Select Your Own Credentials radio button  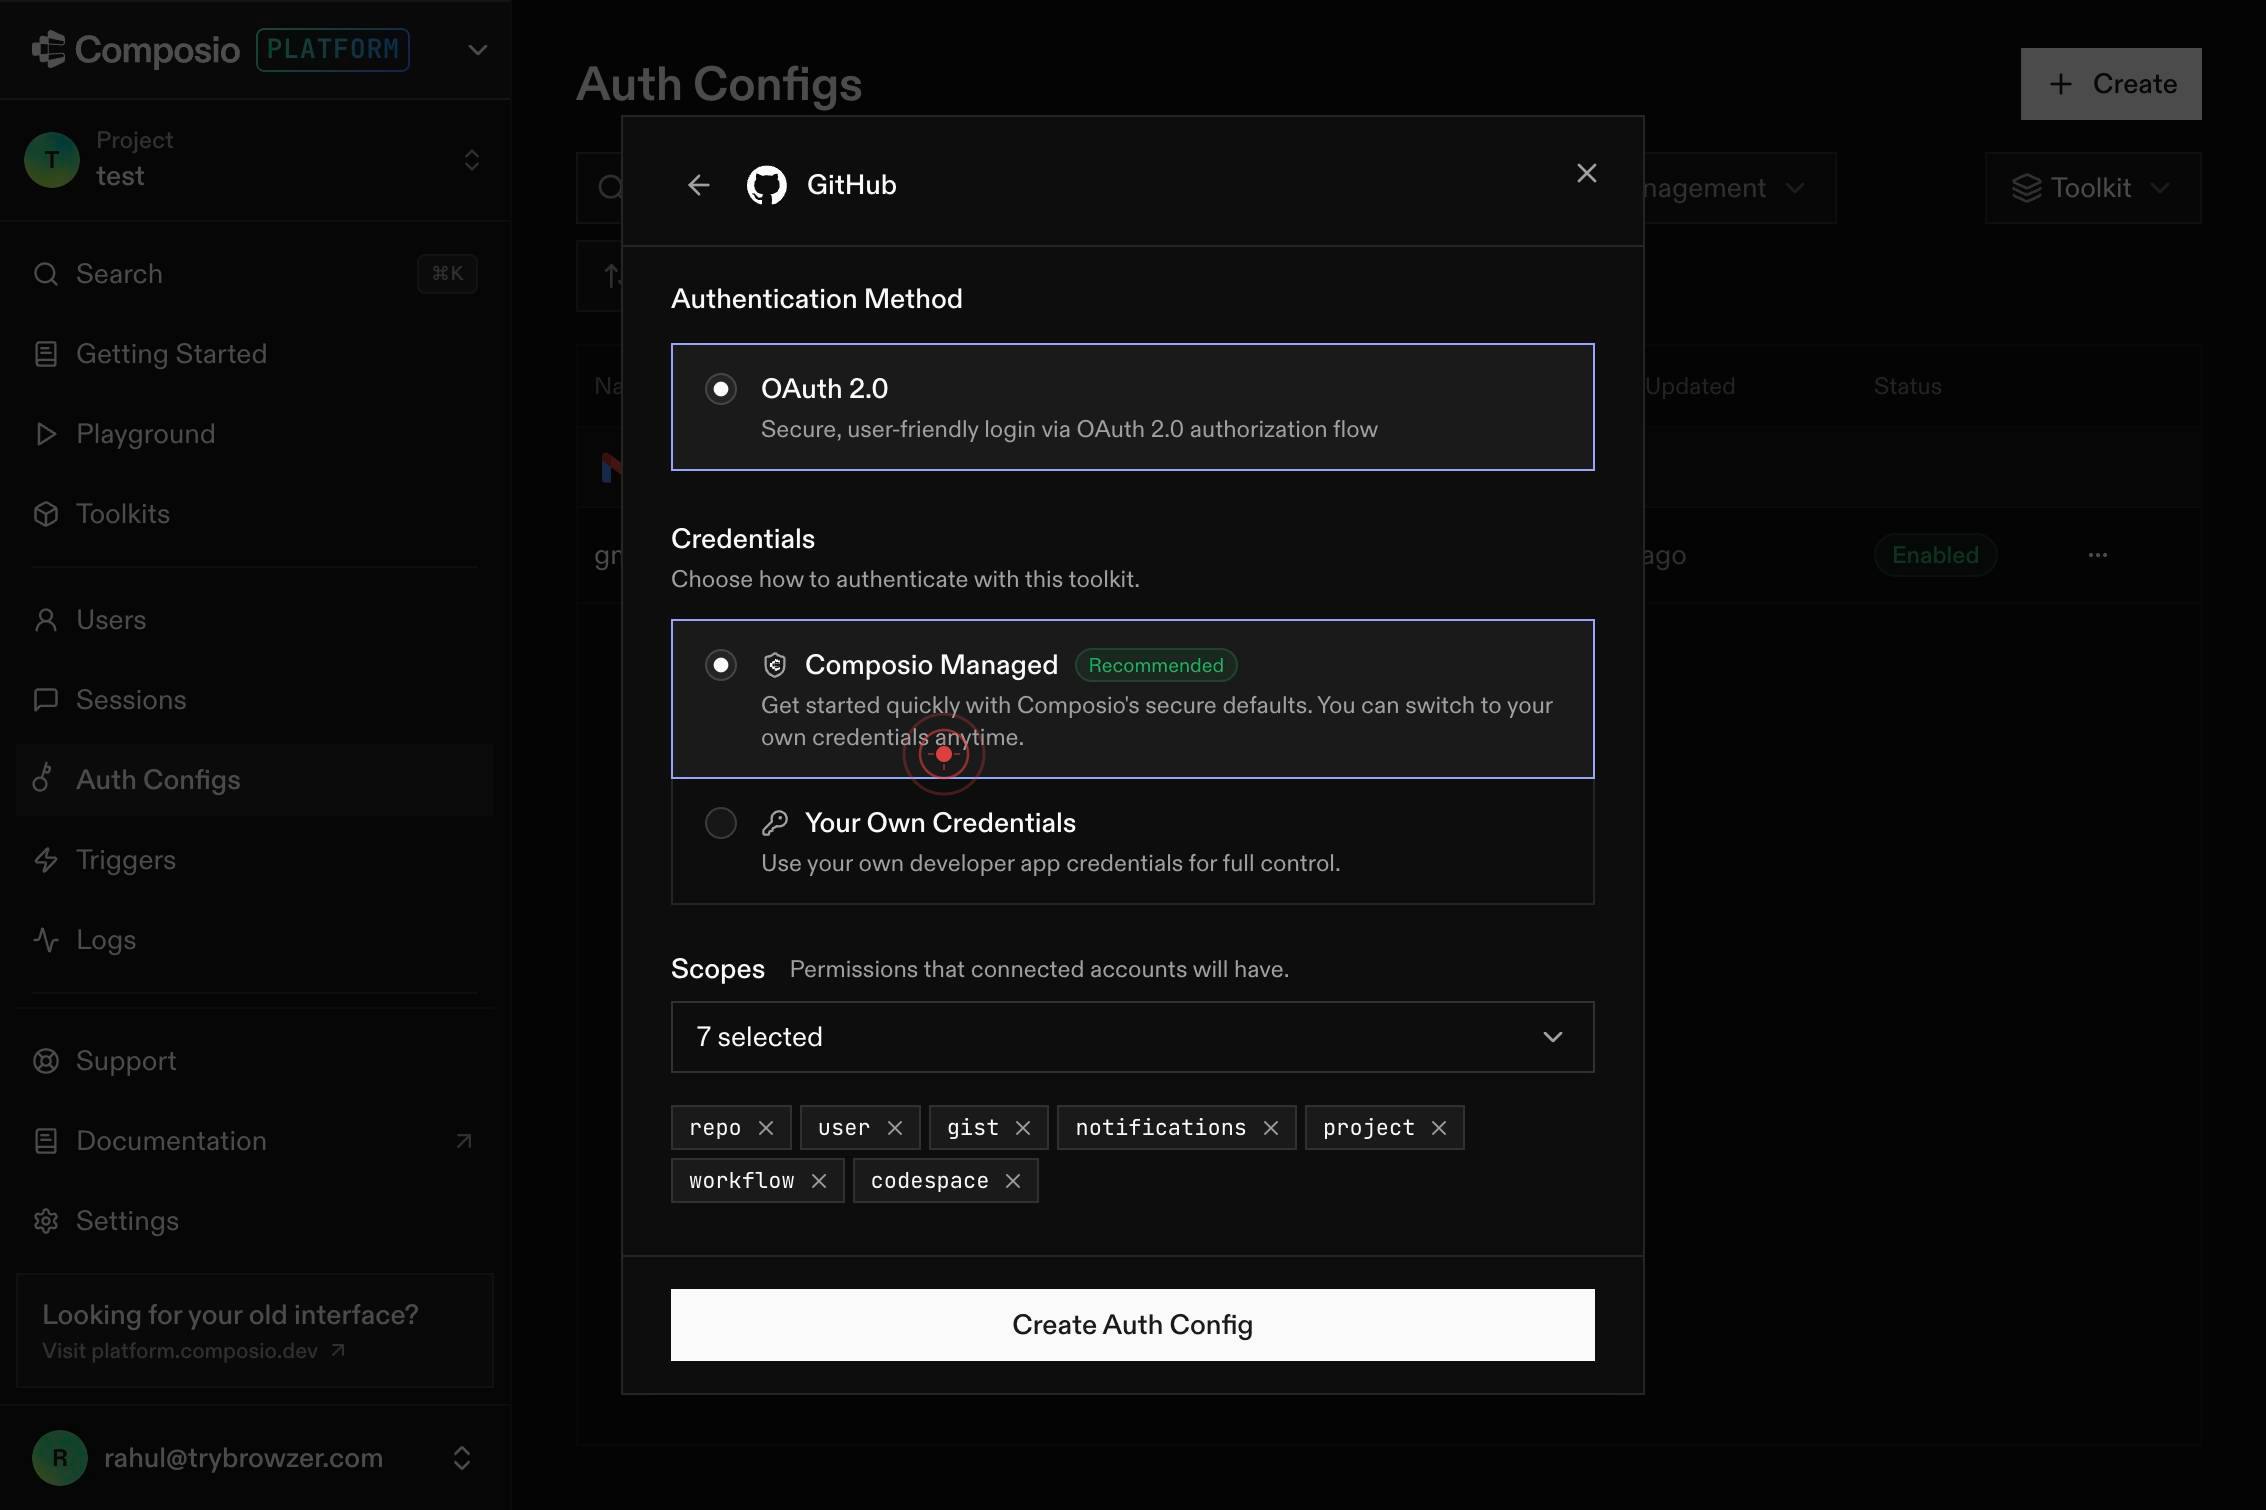[x=720, y=823]
